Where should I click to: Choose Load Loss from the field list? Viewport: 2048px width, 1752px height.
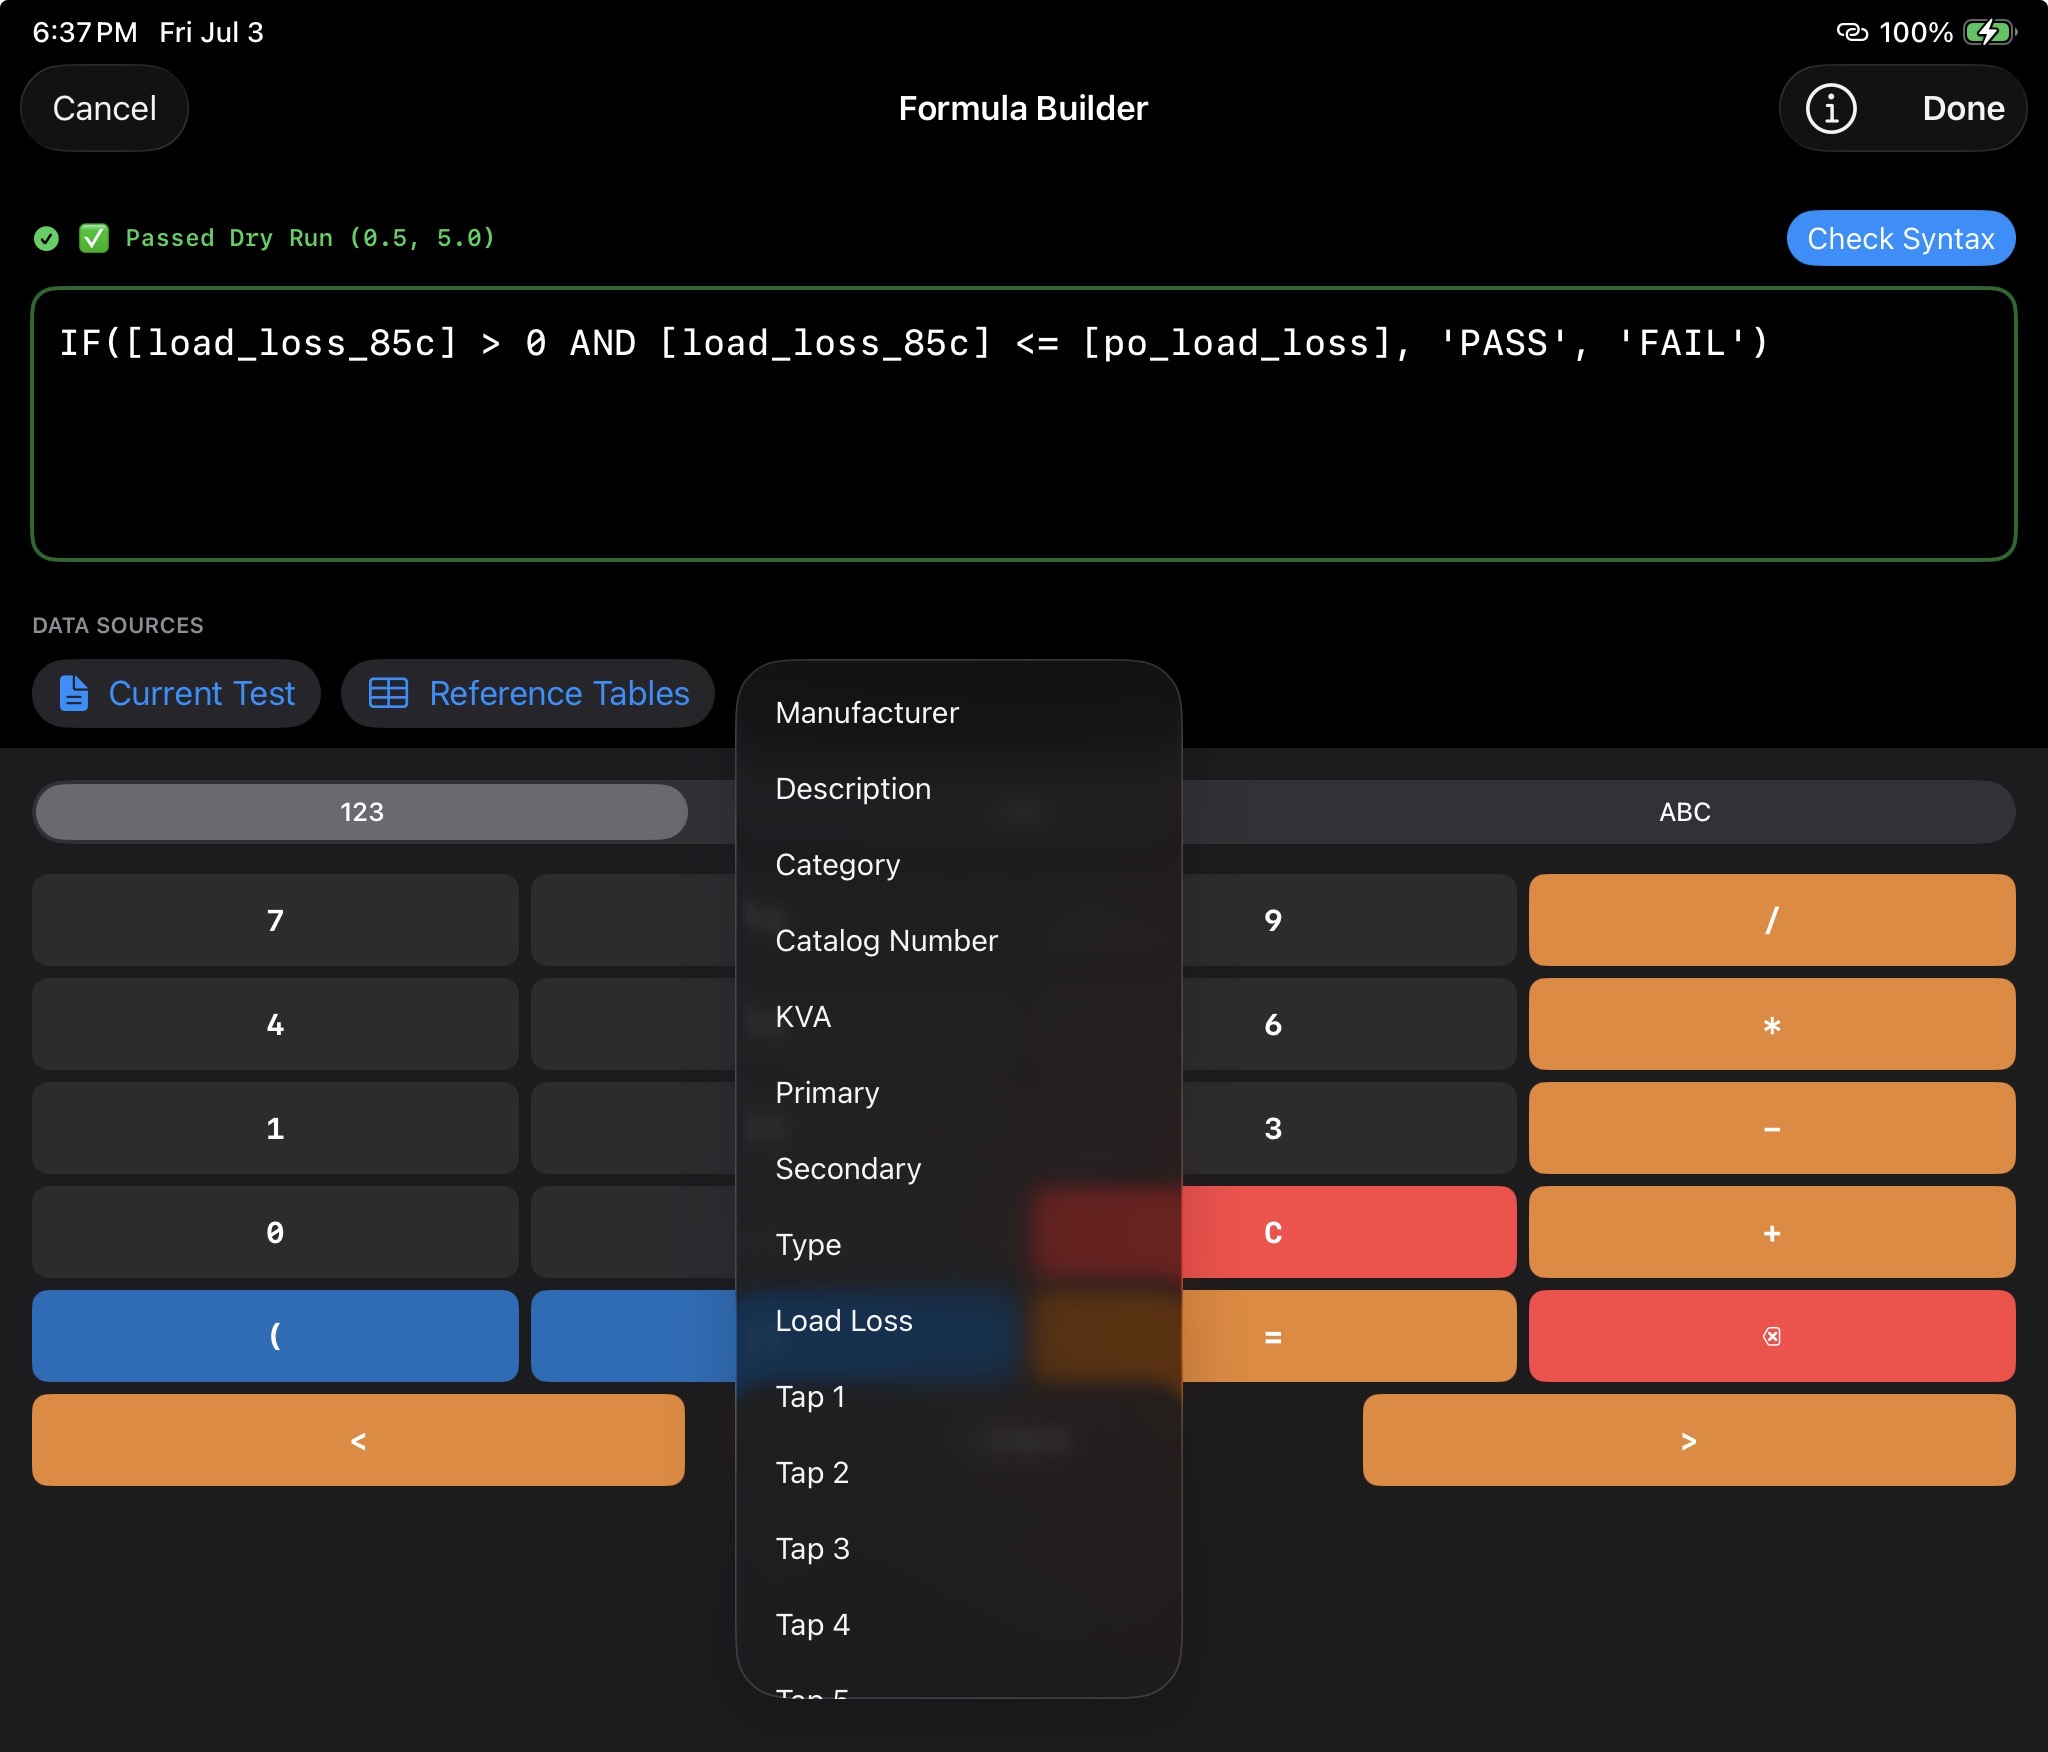tap(958, 1321)
